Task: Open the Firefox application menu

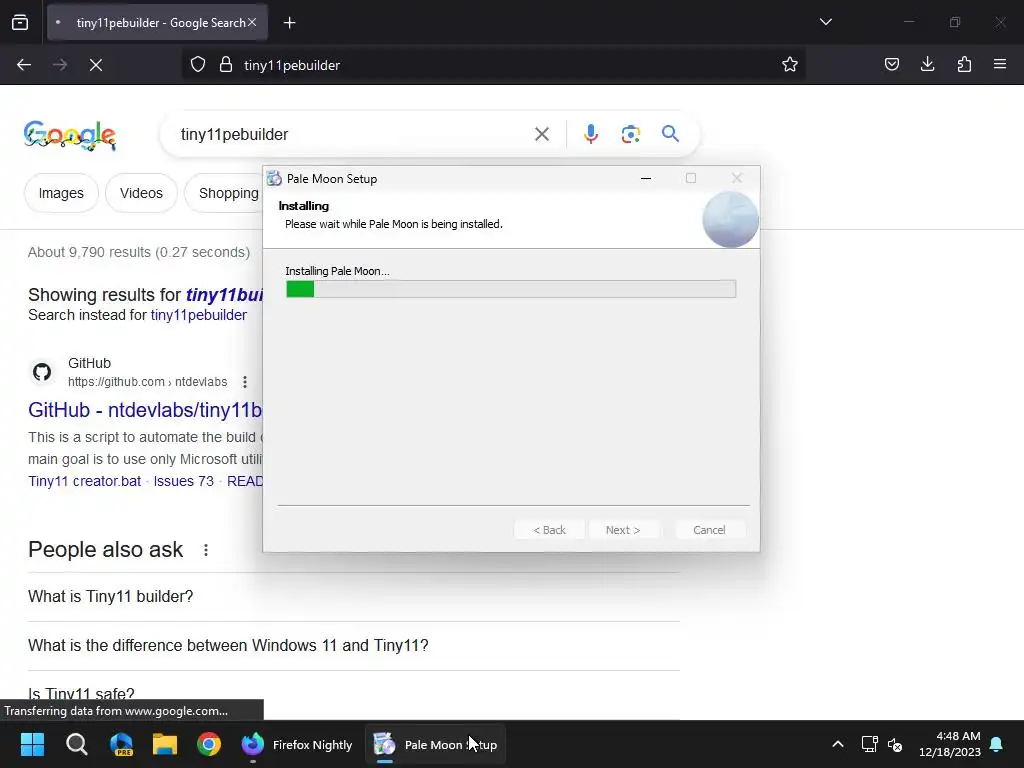Action: pos(1000,64)
